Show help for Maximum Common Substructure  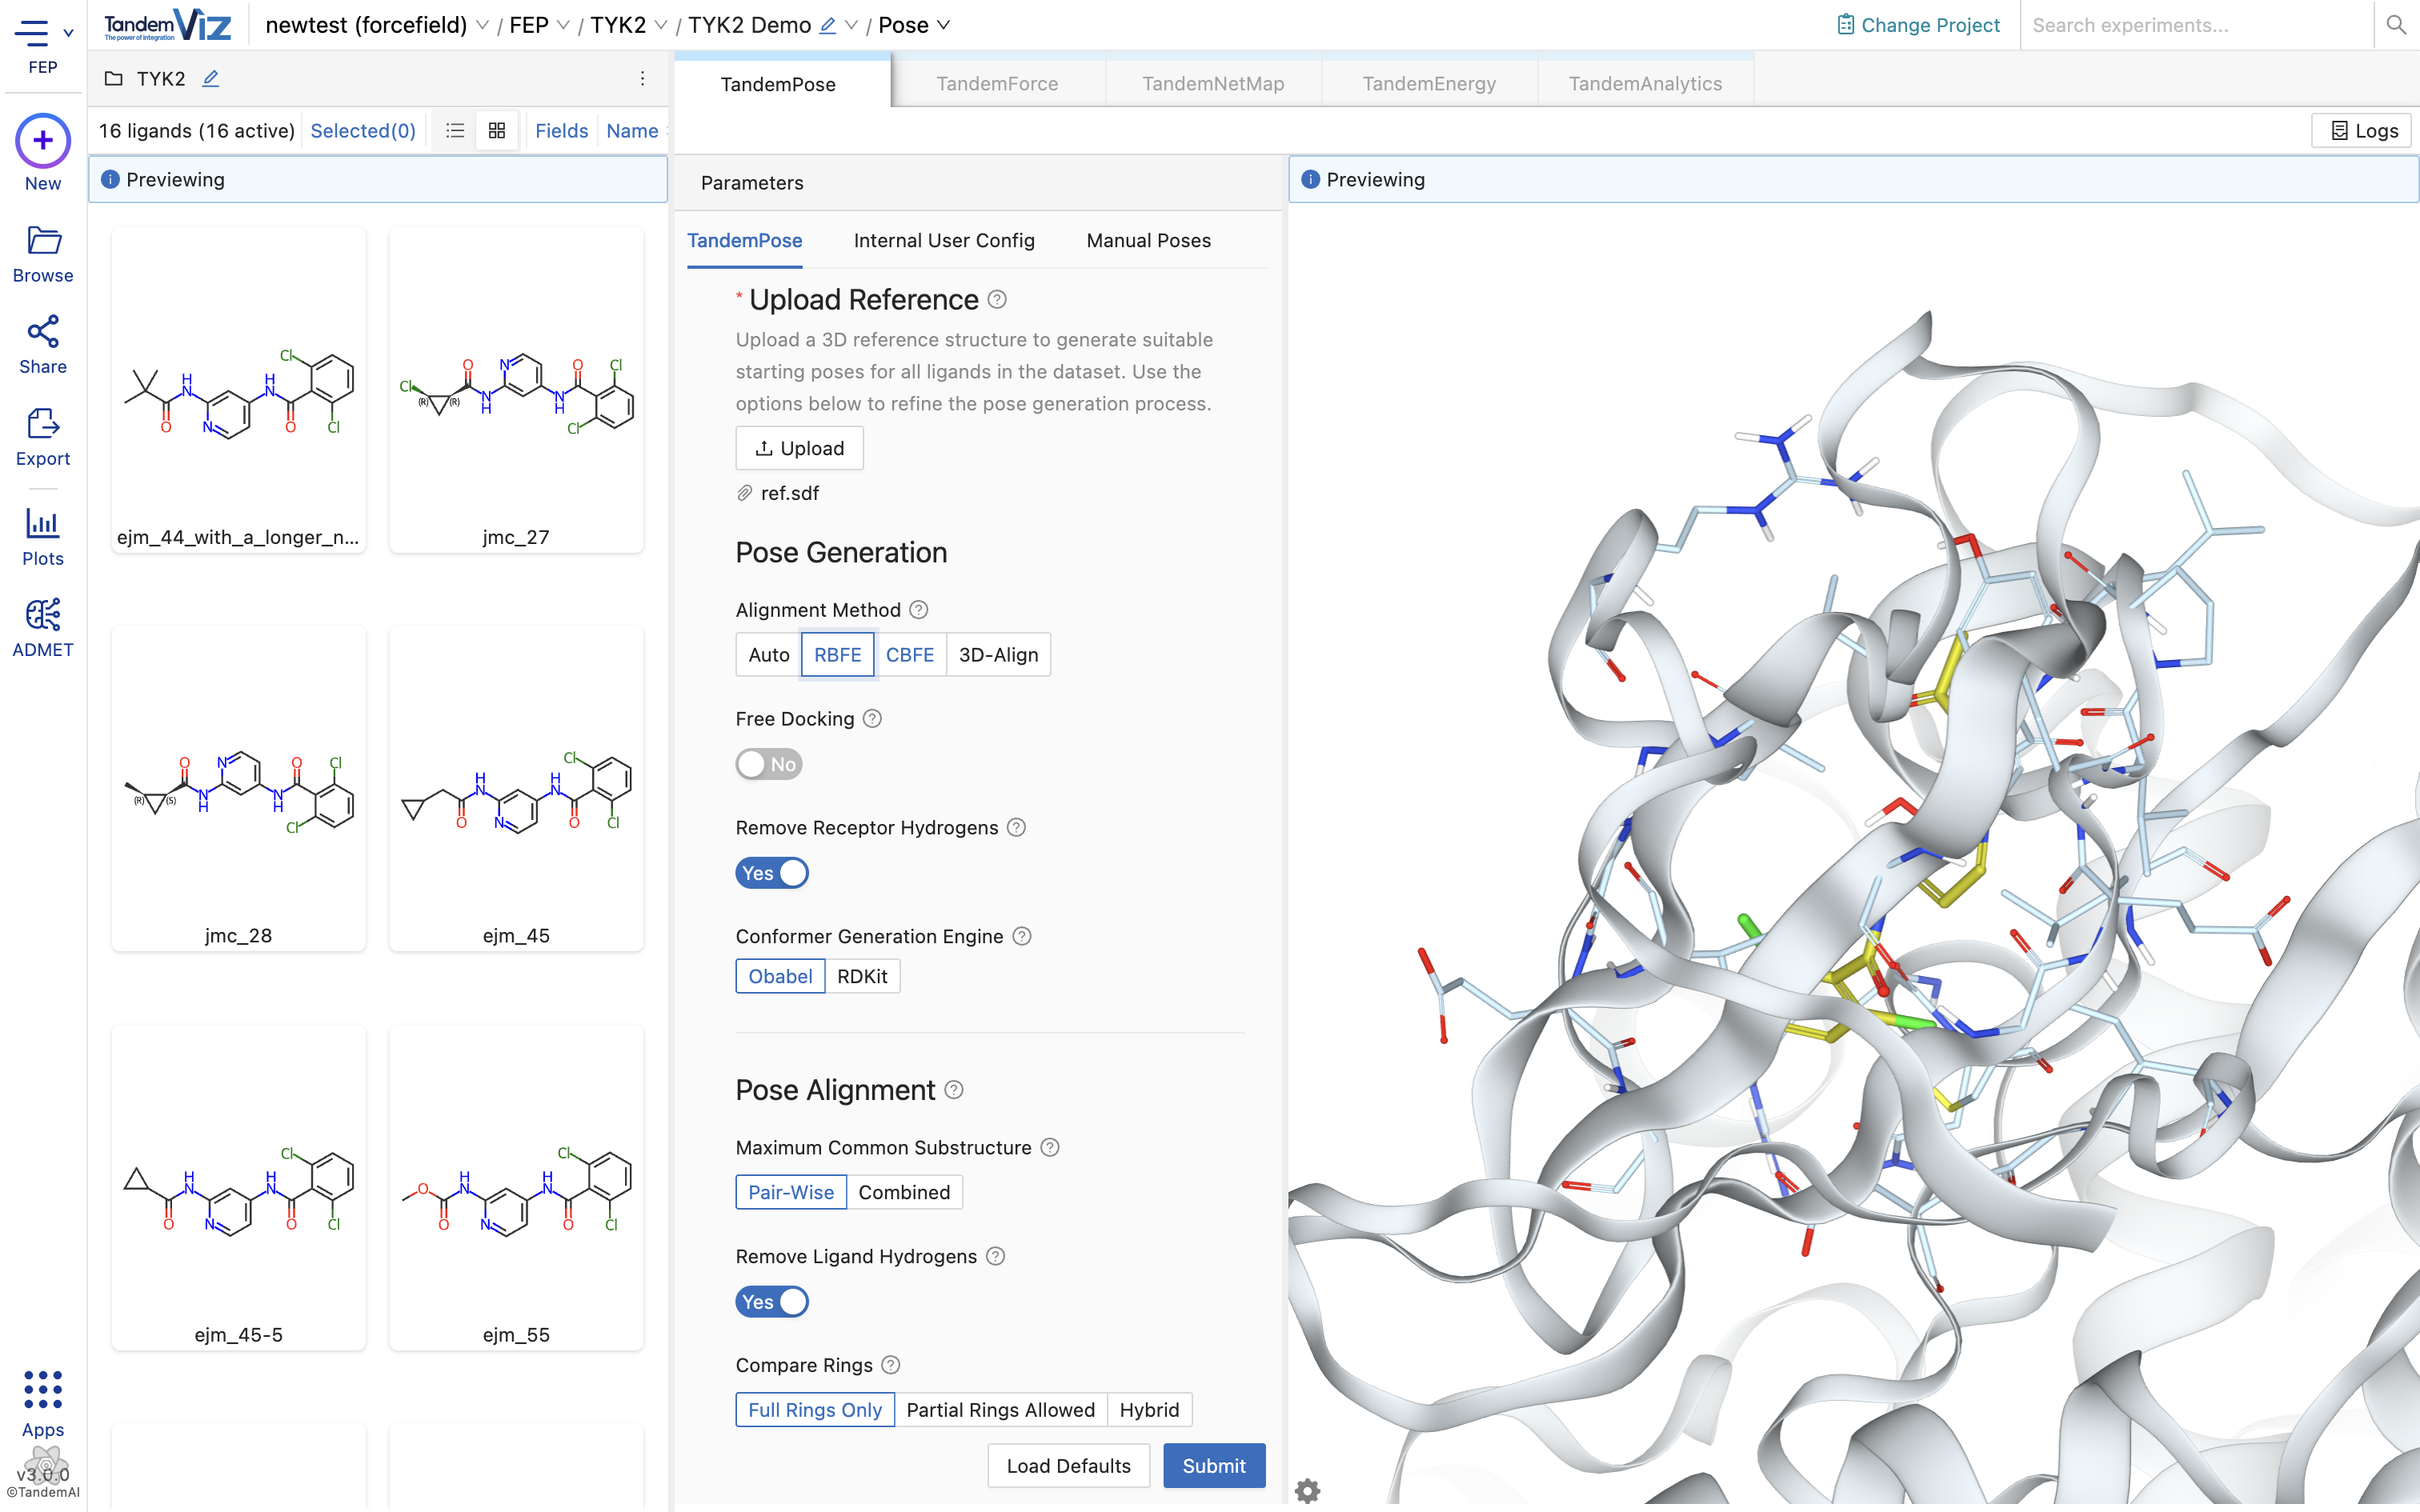[x=1049, y=1147]
